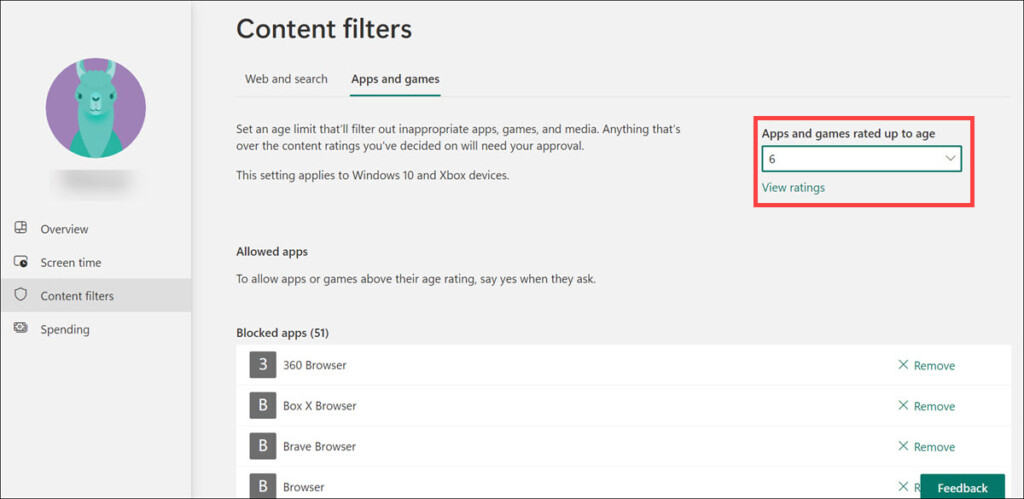This screenshot has height=499, width=1024.
Task: Click the Spending sidebar icon
Action: pos(20,329)
